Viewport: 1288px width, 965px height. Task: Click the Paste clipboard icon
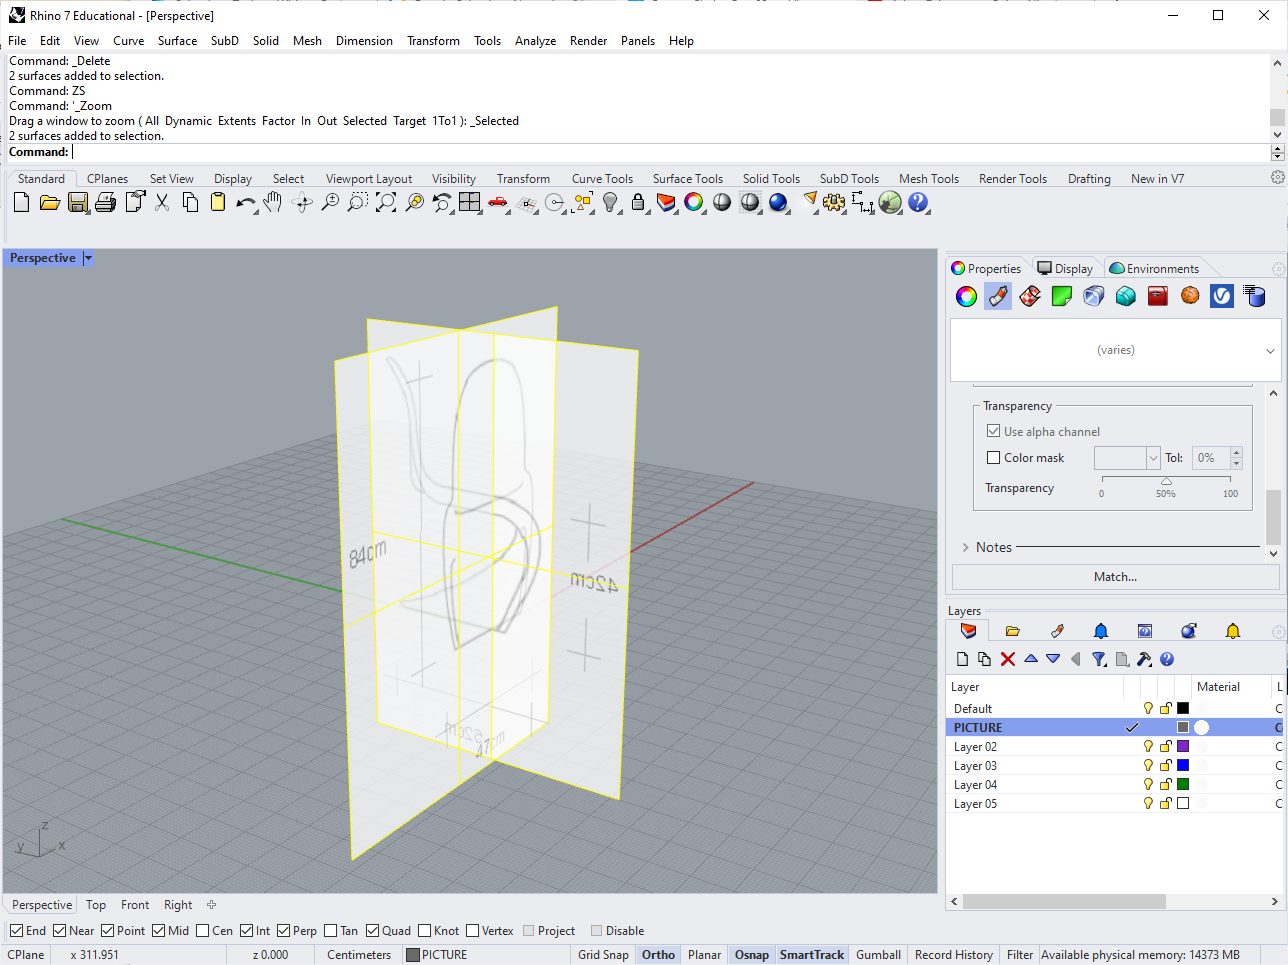pyautogui.click(x=218, y=203)
